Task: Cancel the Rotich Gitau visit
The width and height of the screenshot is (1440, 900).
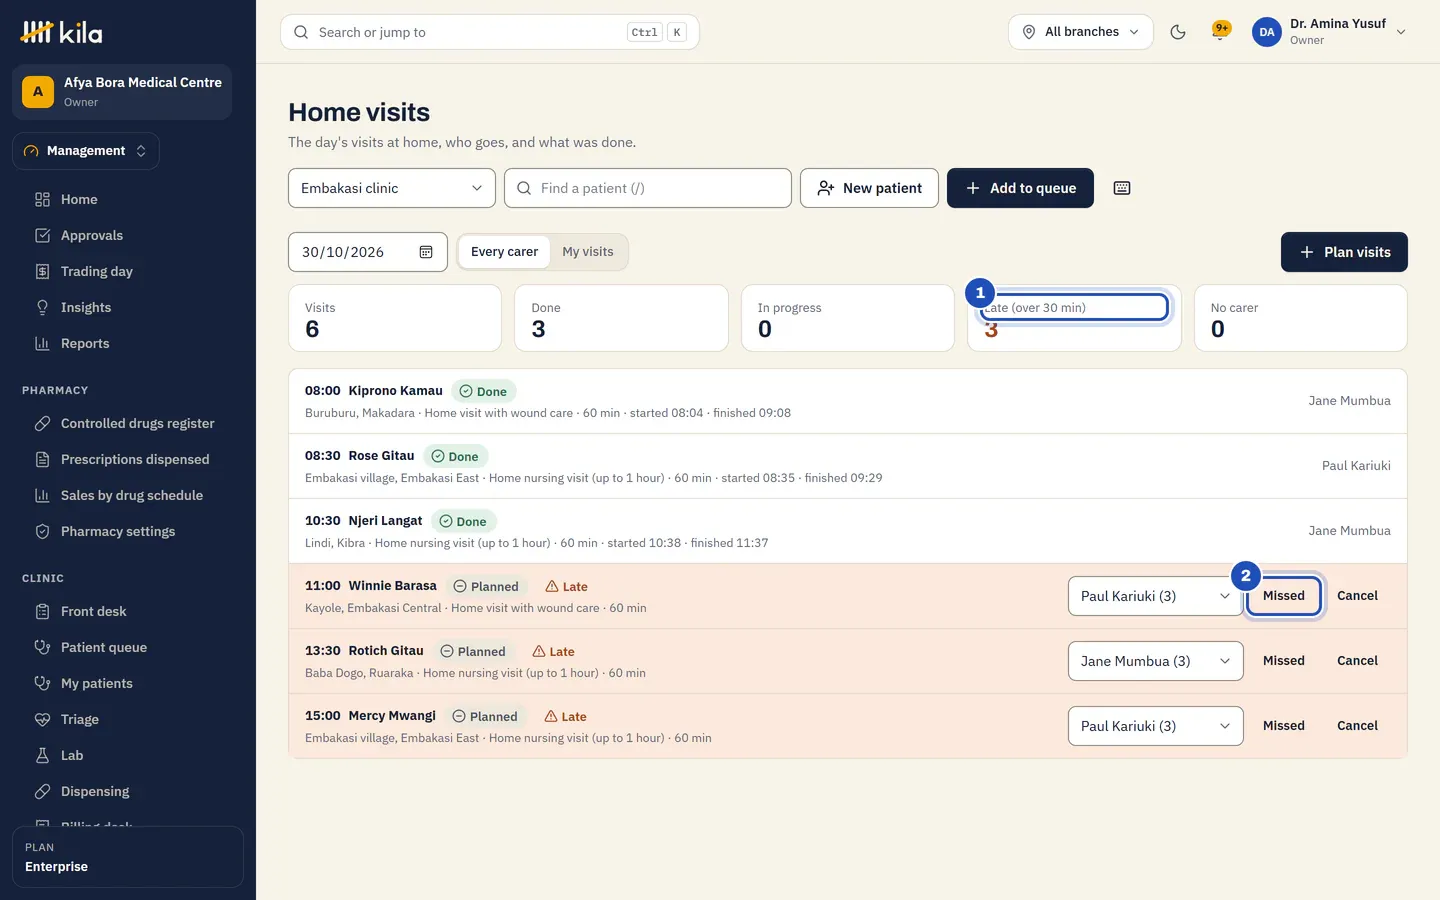Action: pos(1358,661)
